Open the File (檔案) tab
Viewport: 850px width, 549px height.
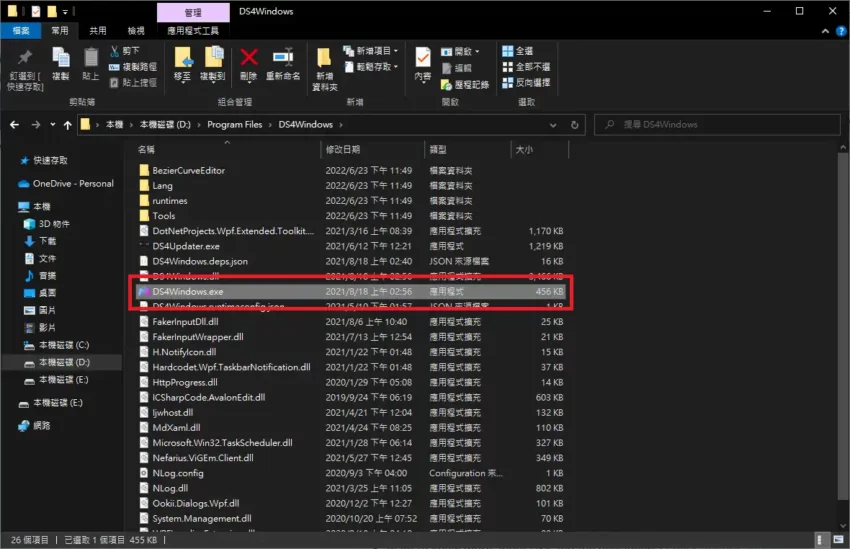point(21,30)
